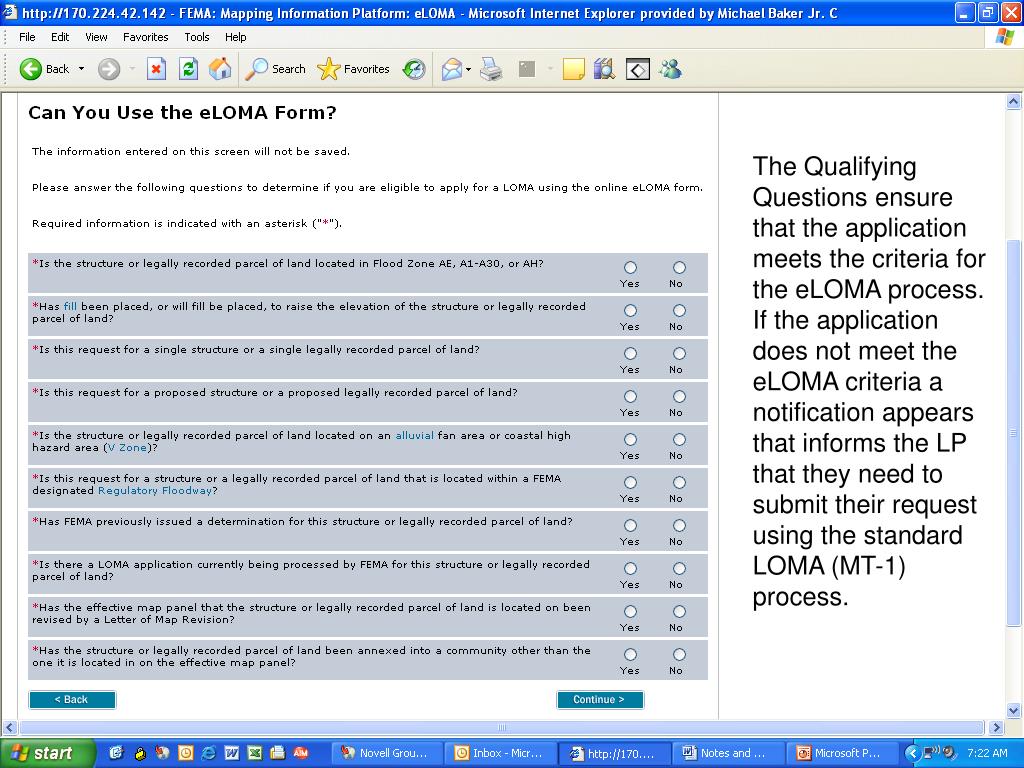Select No for annexed into community question
The image size is (1024, 768).
tap(679, 654)
